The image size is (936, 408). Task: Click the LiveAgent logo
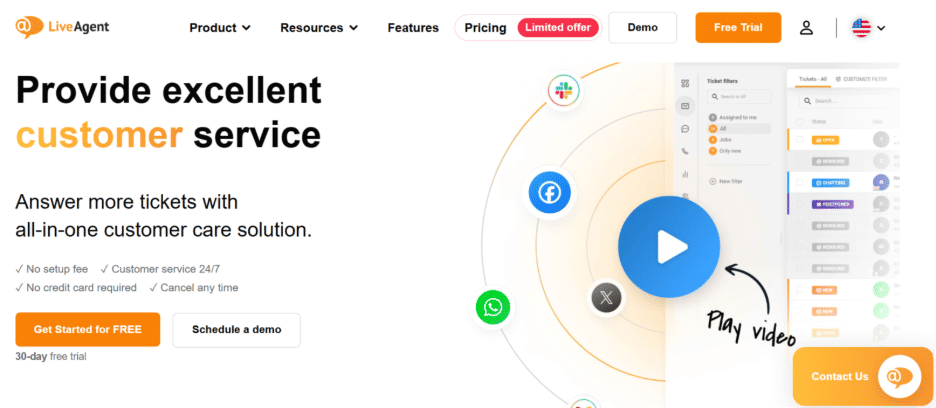[x=62, y=27]
